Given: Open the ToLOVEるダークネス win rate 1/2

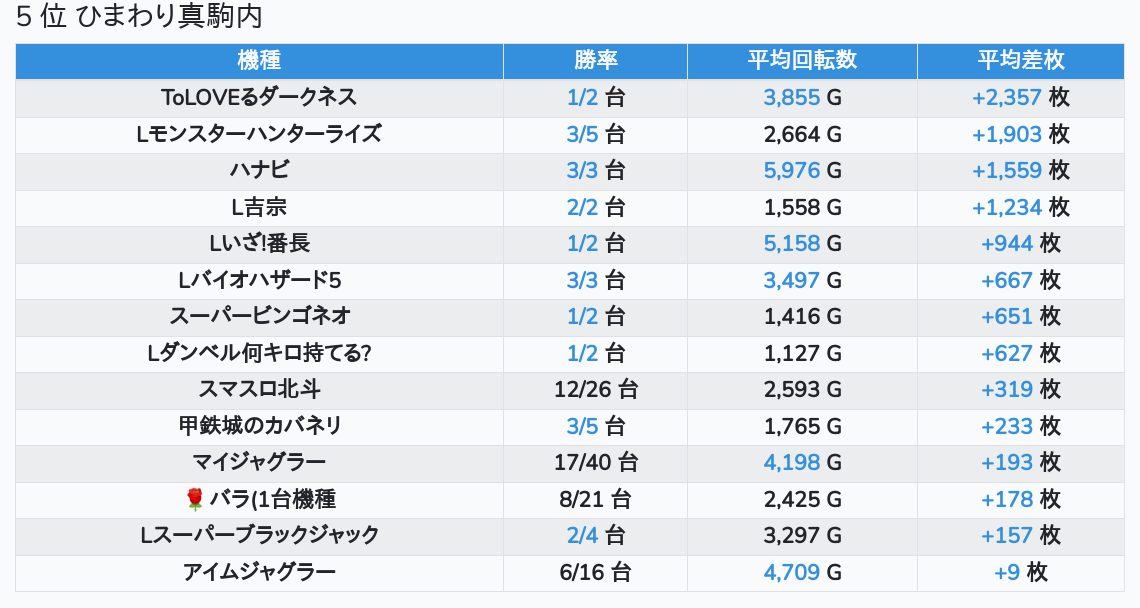Looking at the screenshot, I should tap(582, 97).
